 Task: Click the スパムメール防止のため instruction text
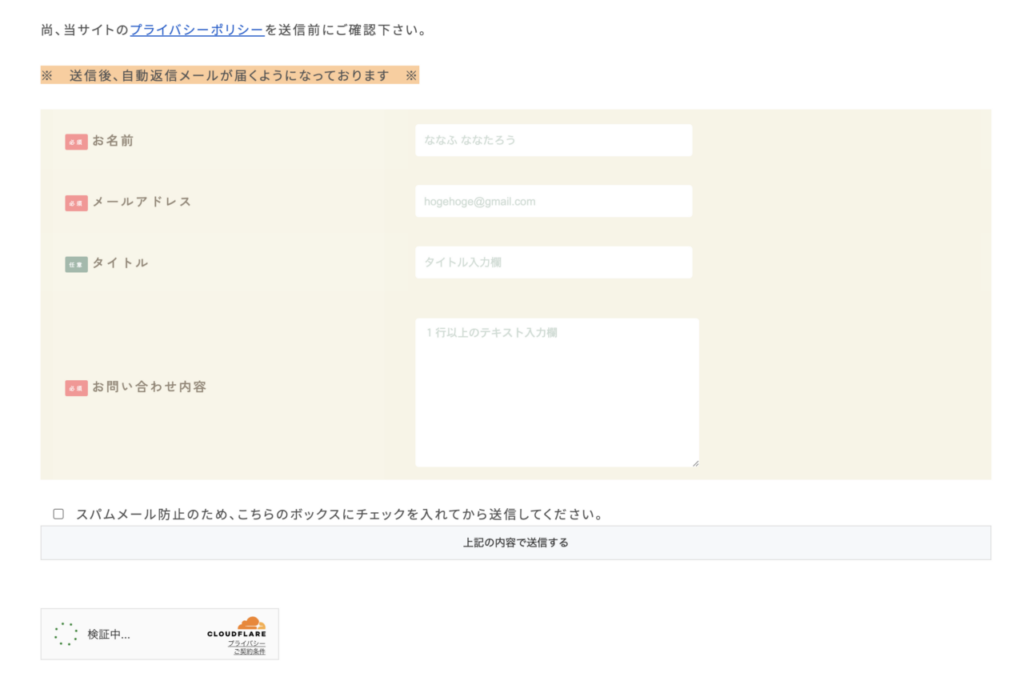coord(340,514)
